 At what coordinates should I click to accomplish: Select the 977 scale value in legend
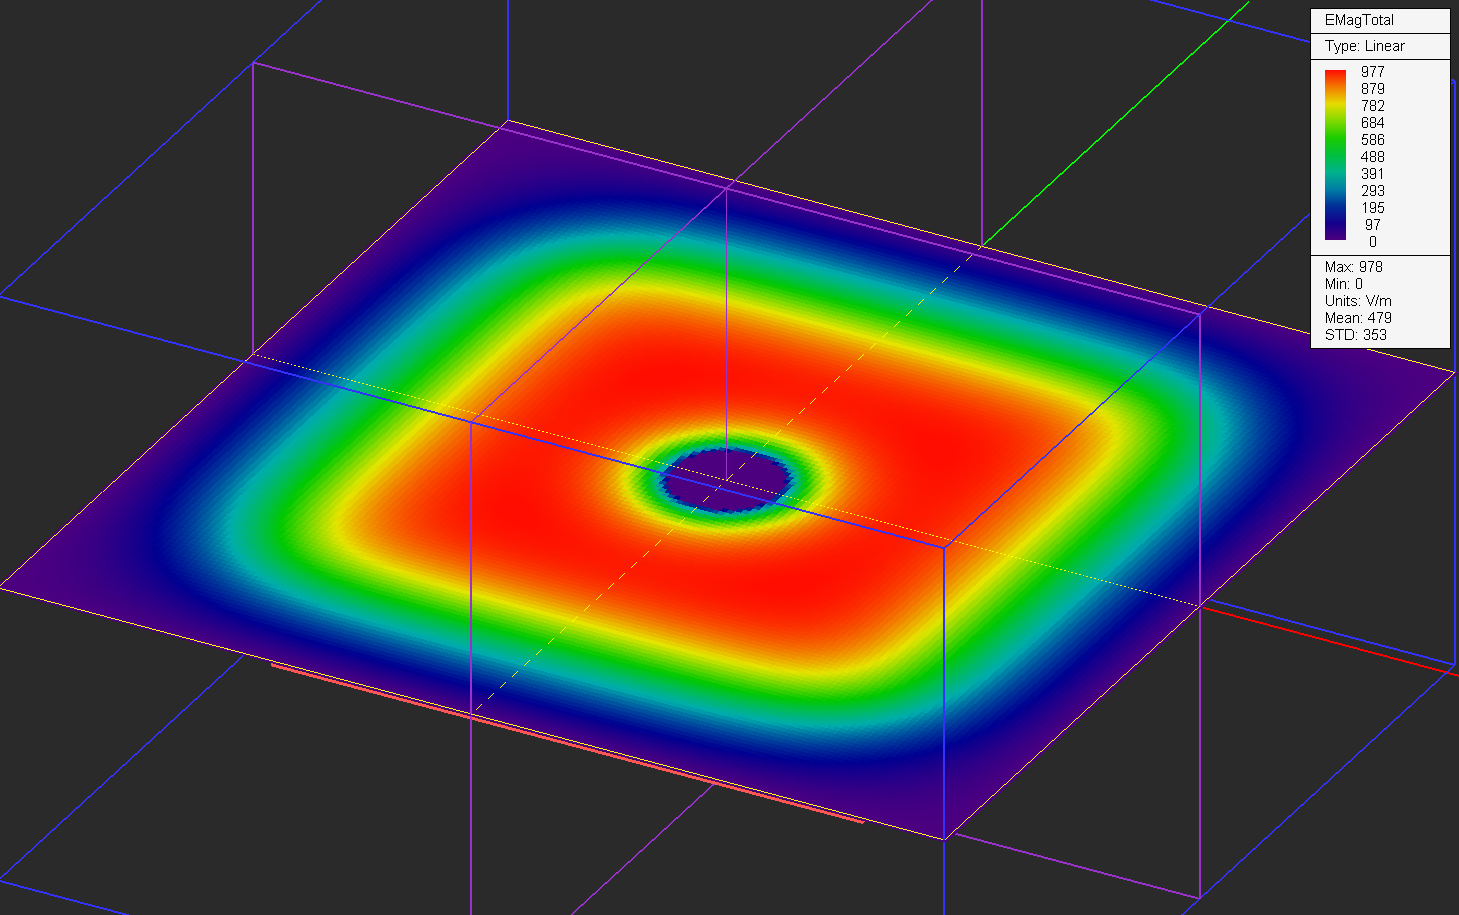[1372, 72]
